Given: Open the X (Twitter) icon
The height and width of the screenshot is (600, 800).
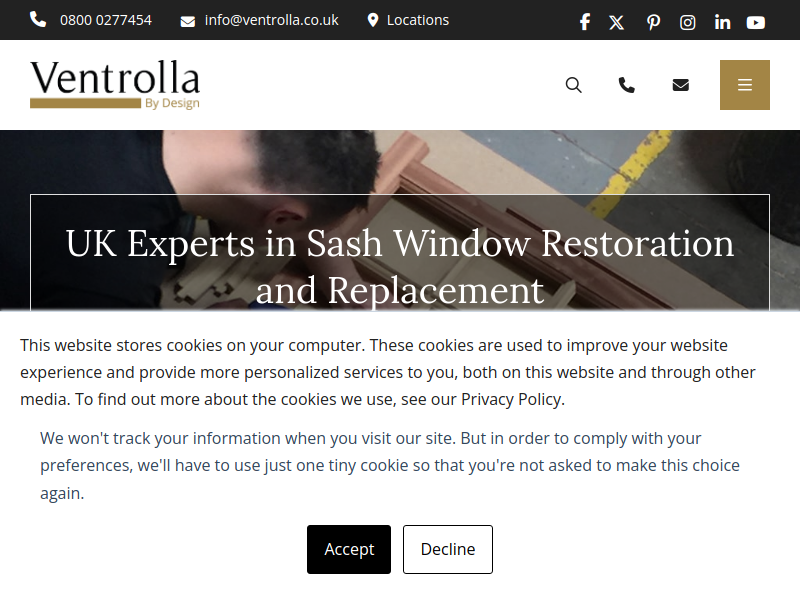Looking at the screenshot, I should coord(616,22).
